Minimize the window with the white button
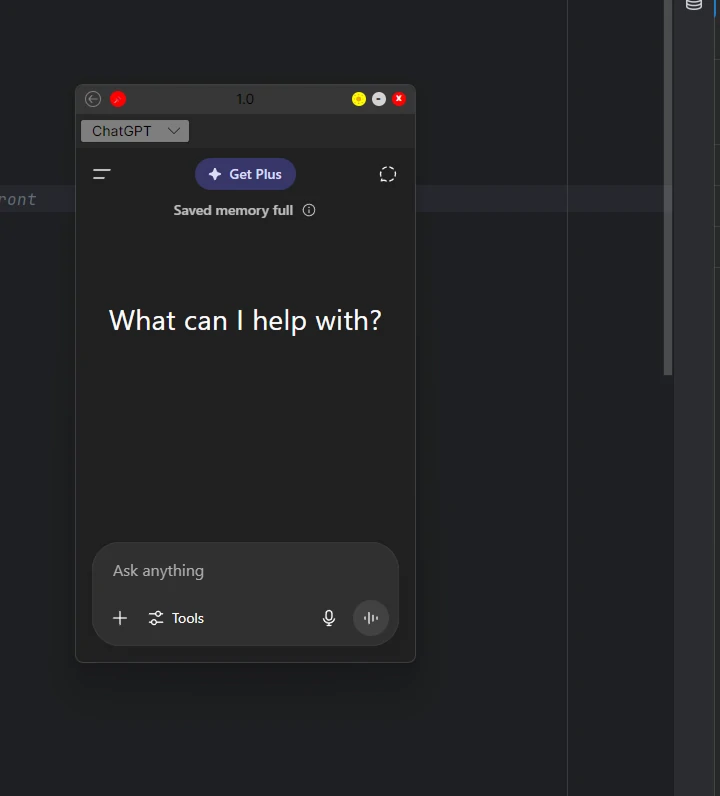The height and width of the screenshot is (796, 720). point(379,99)
